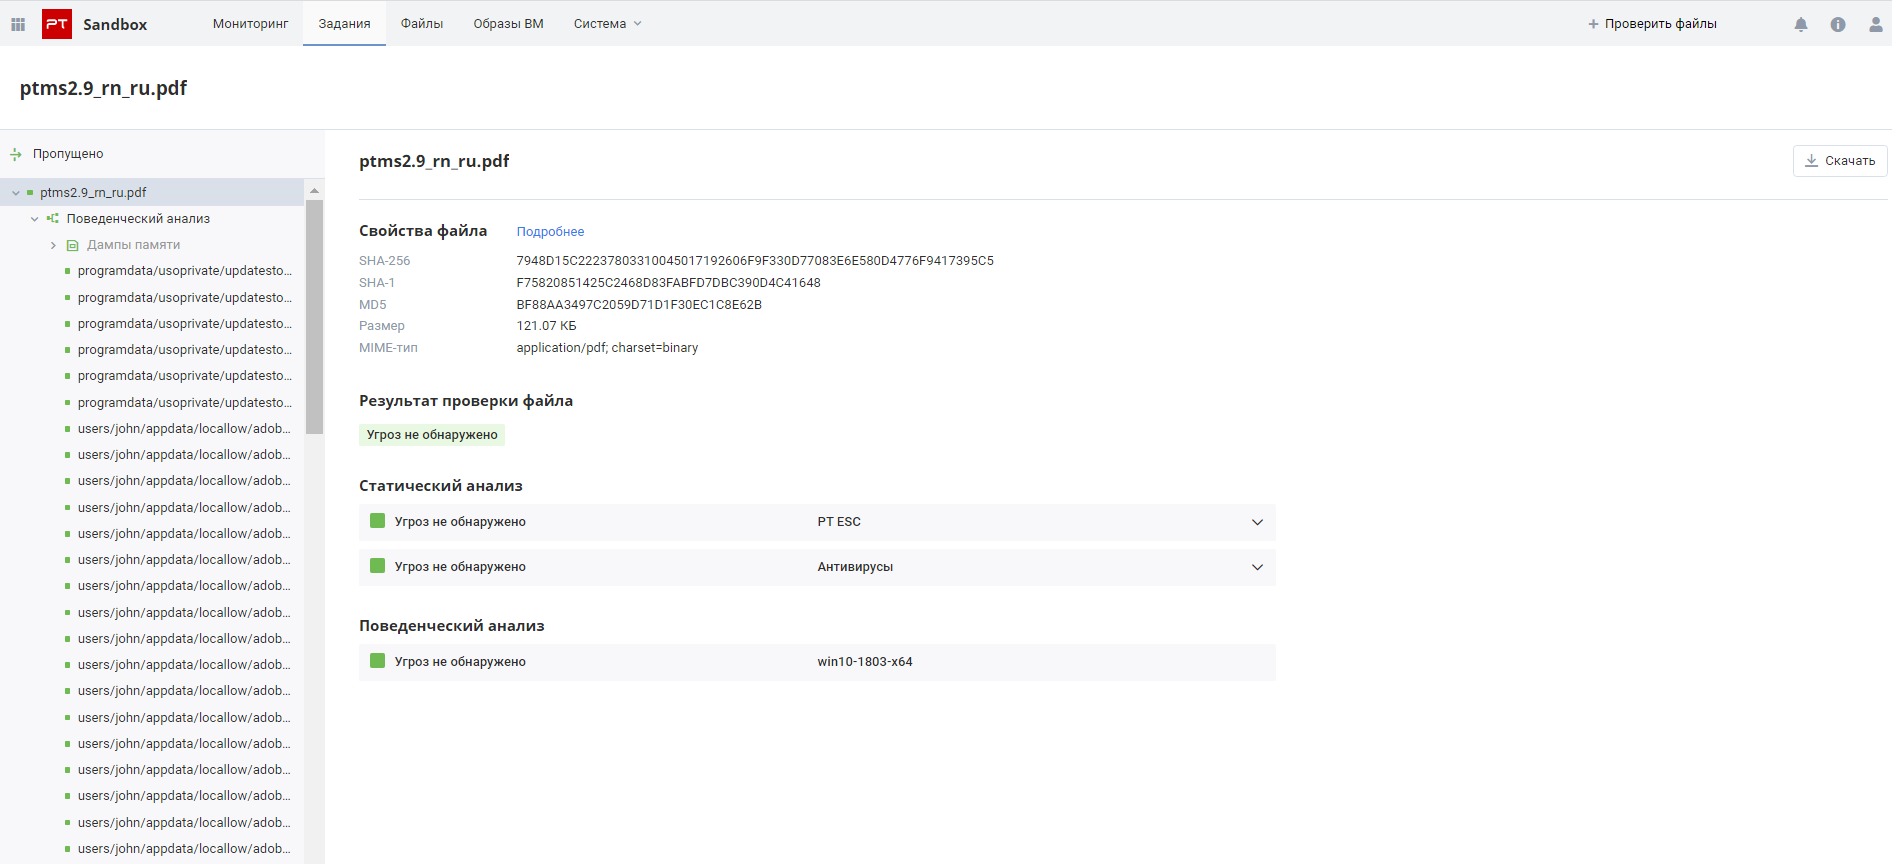Viewport: 1892px width, 864px height.
Task: Click the behavioral analysis tree icon
Action: click(x=53, y=219)
